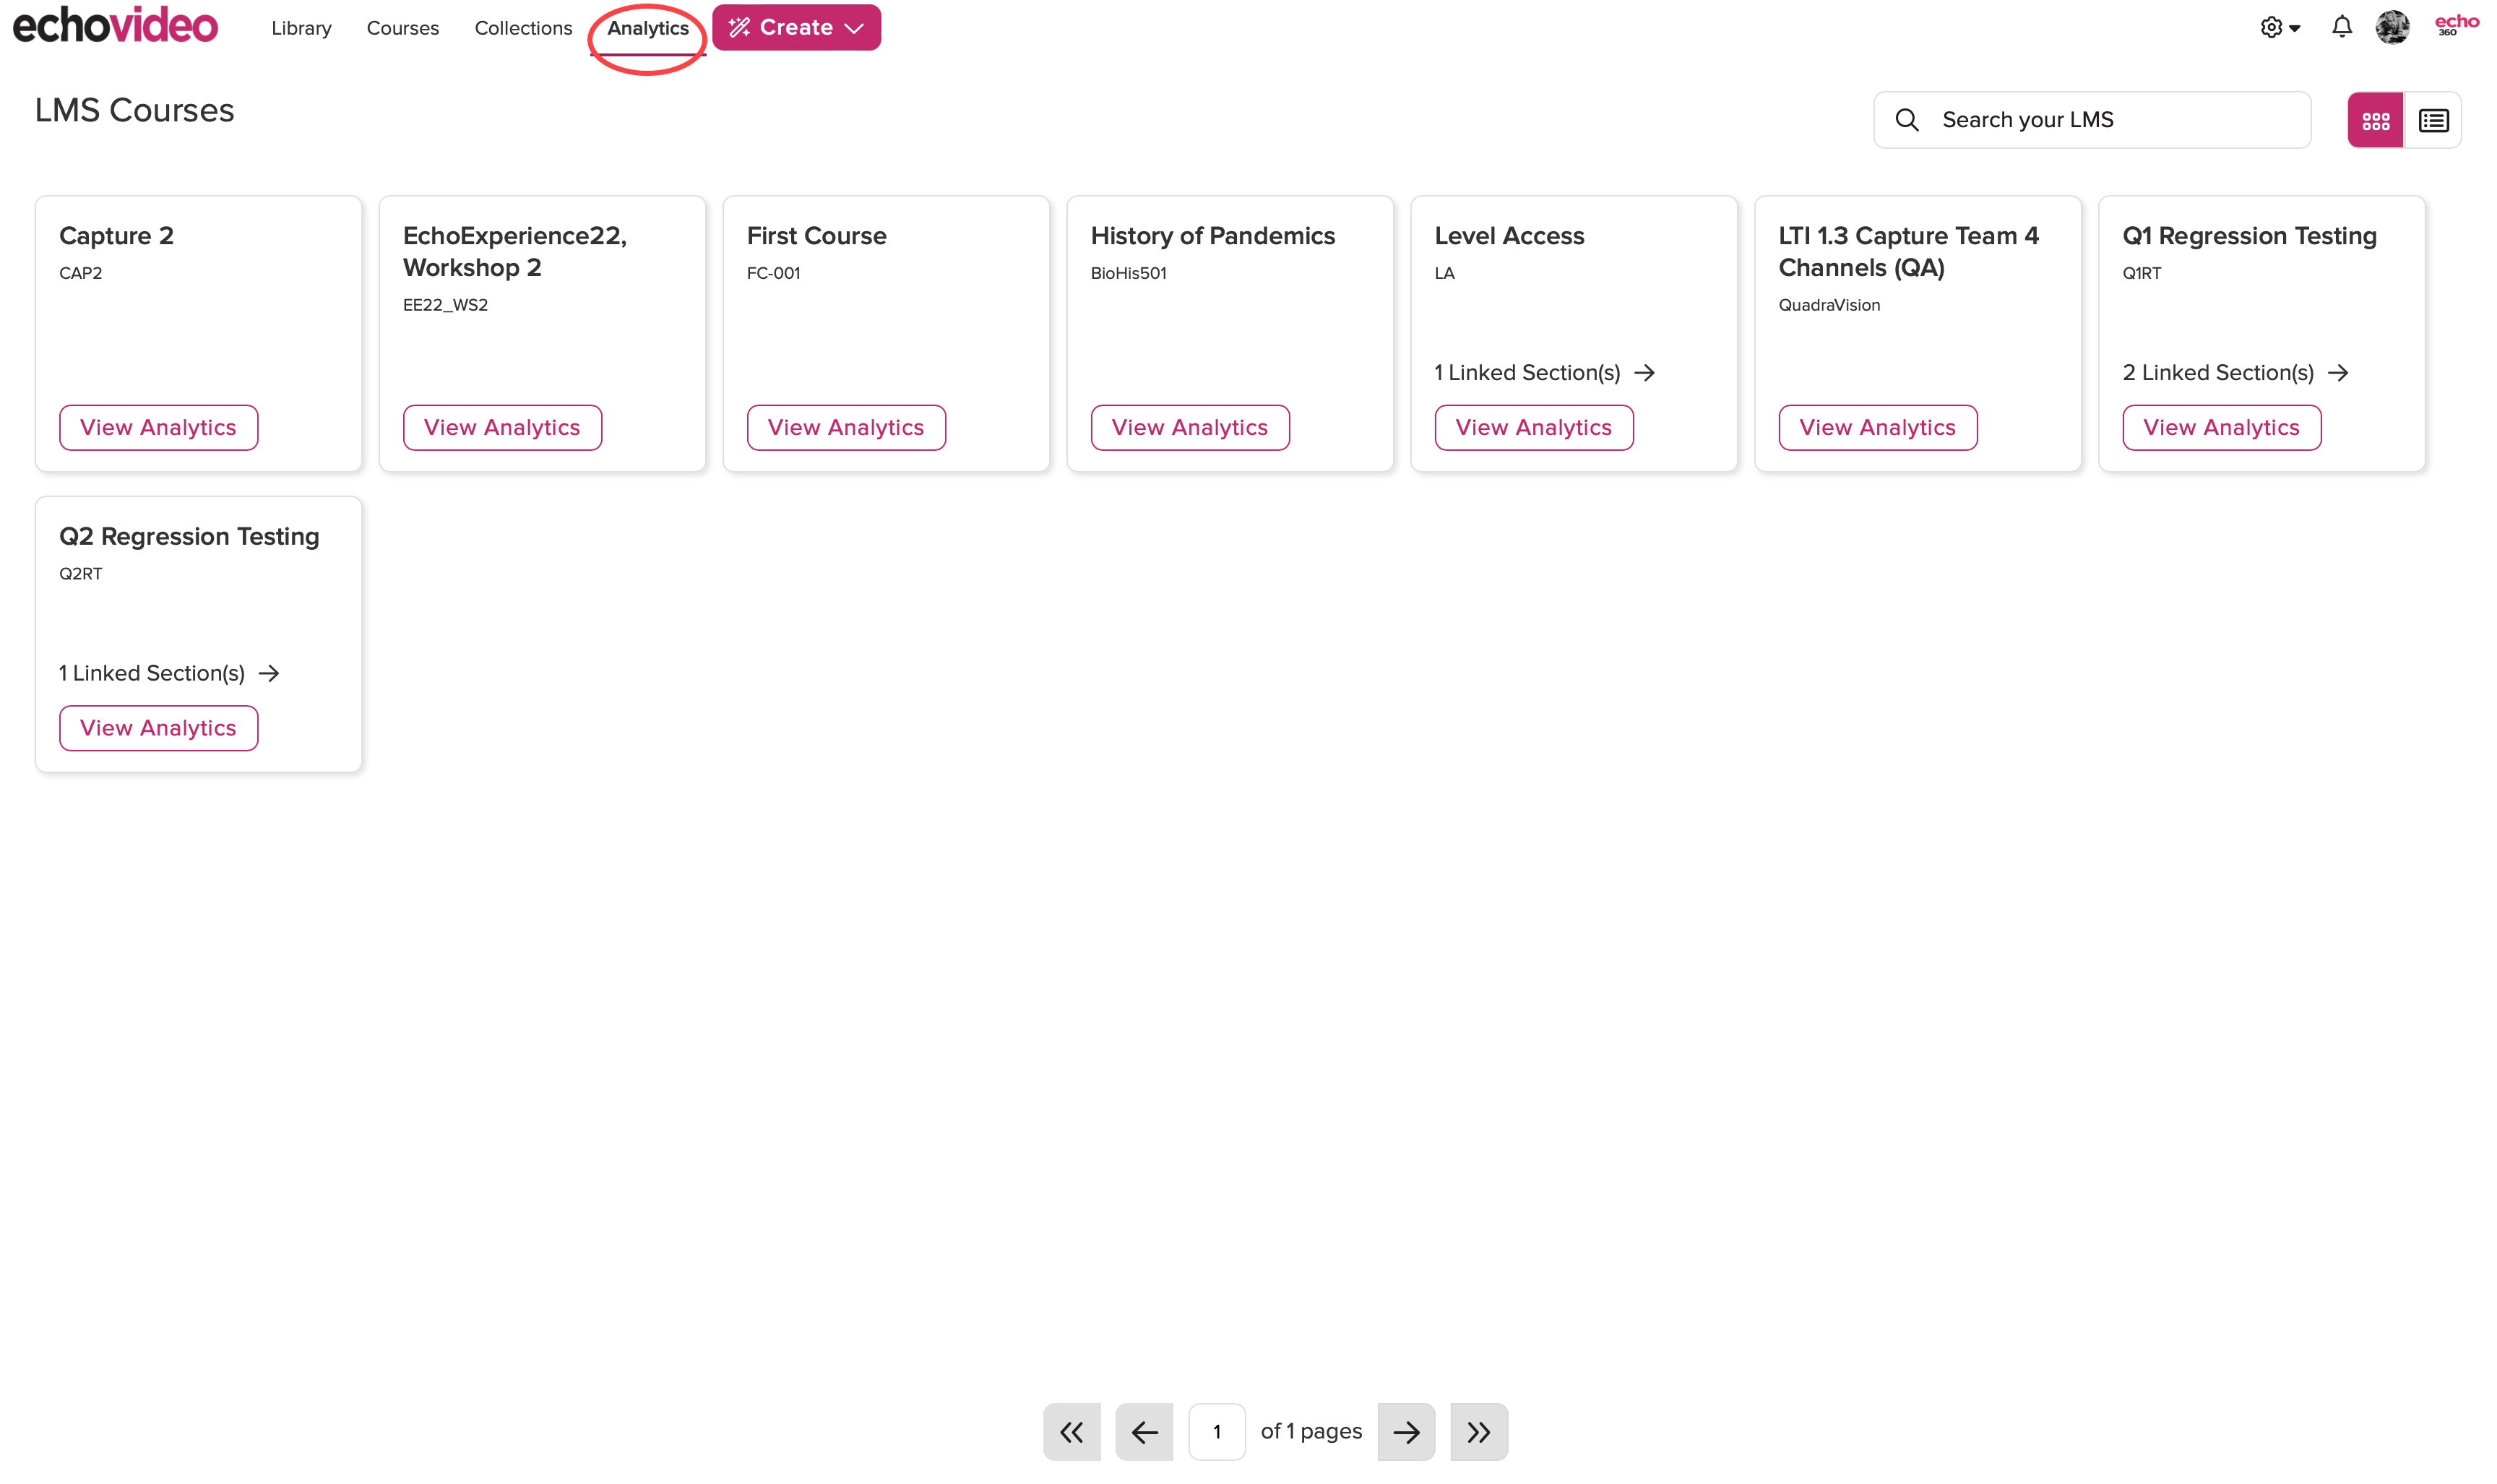View Analytics for Q2 Regression Testing
Image resolution: width=2497 pixels, height=1484 pixels.
[158, 728]
